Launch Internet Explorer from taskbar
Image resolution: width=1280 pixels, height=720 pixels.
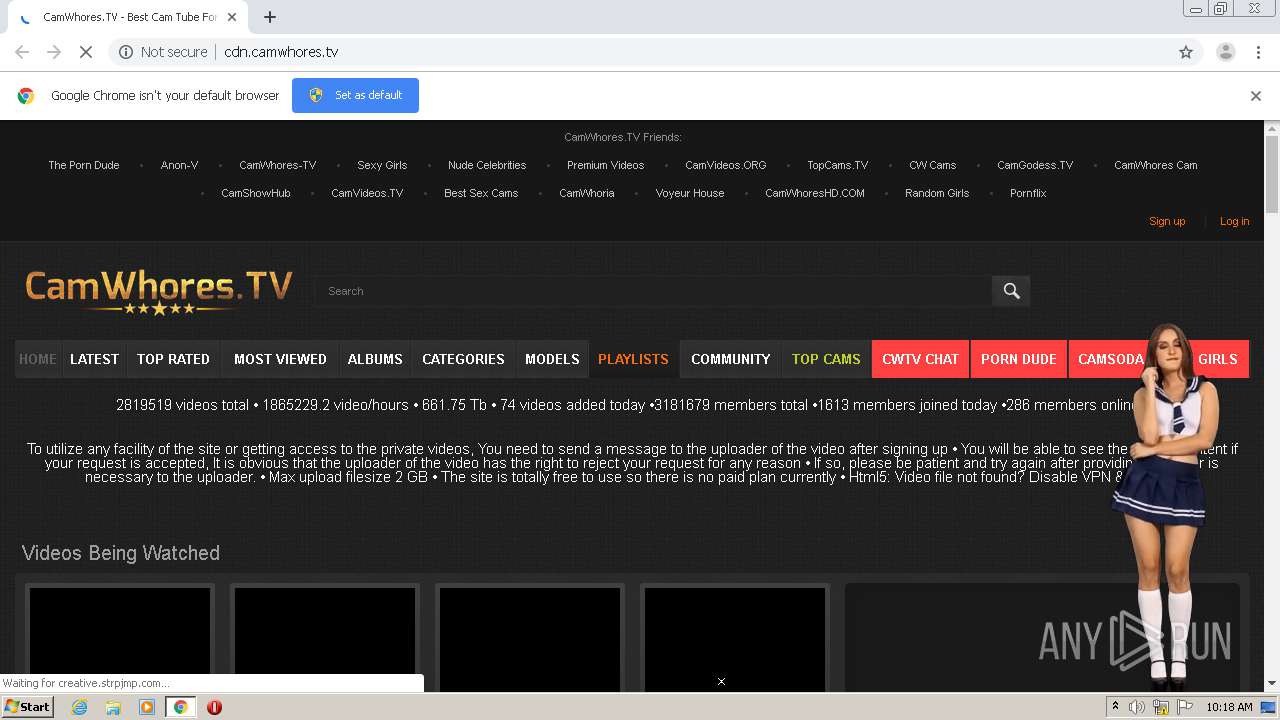(x=79, y=707)
